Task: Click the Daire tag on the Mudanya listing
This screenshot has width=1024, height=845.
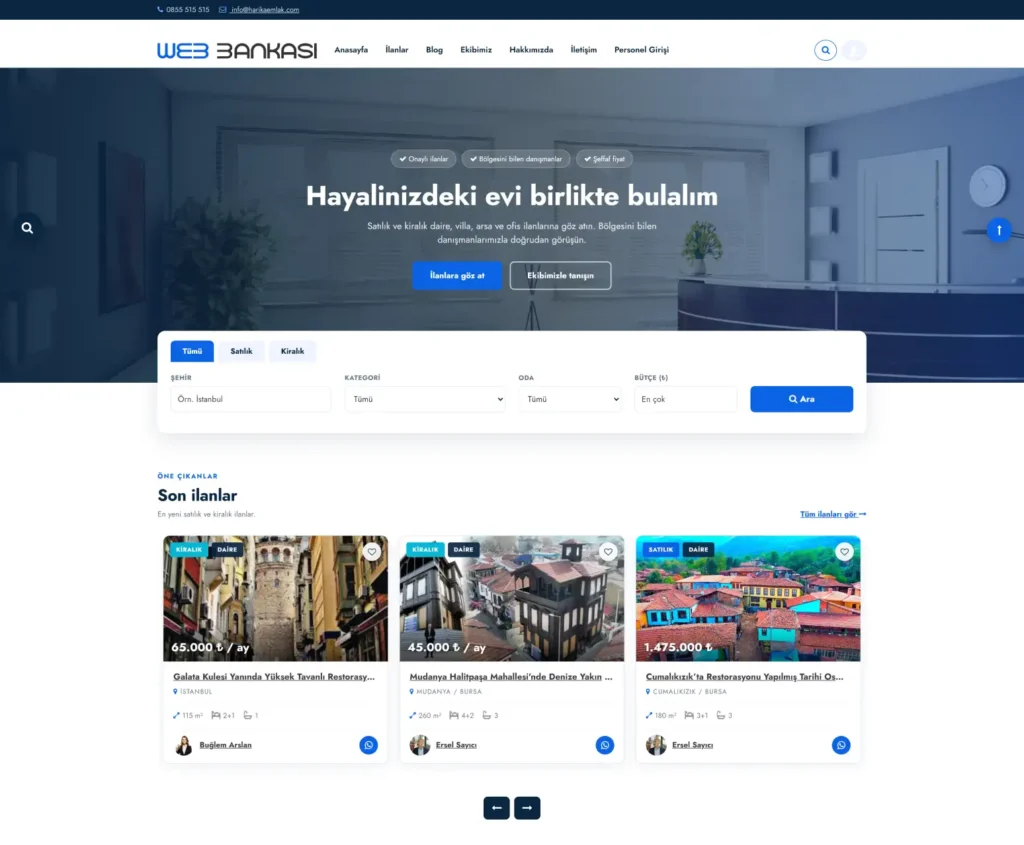Action: 463,550
